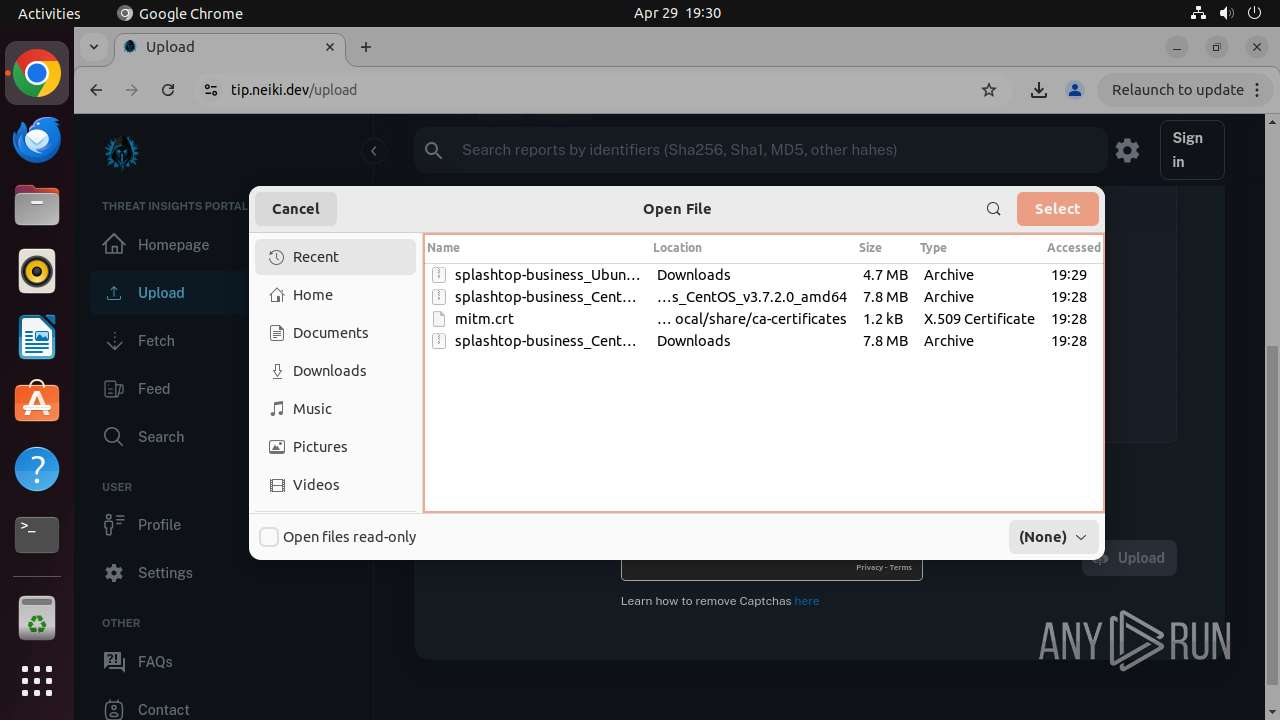1280x720 pixels.
Task: Select Home in the file dialog sidebar
Action: (x=335, y=295)
